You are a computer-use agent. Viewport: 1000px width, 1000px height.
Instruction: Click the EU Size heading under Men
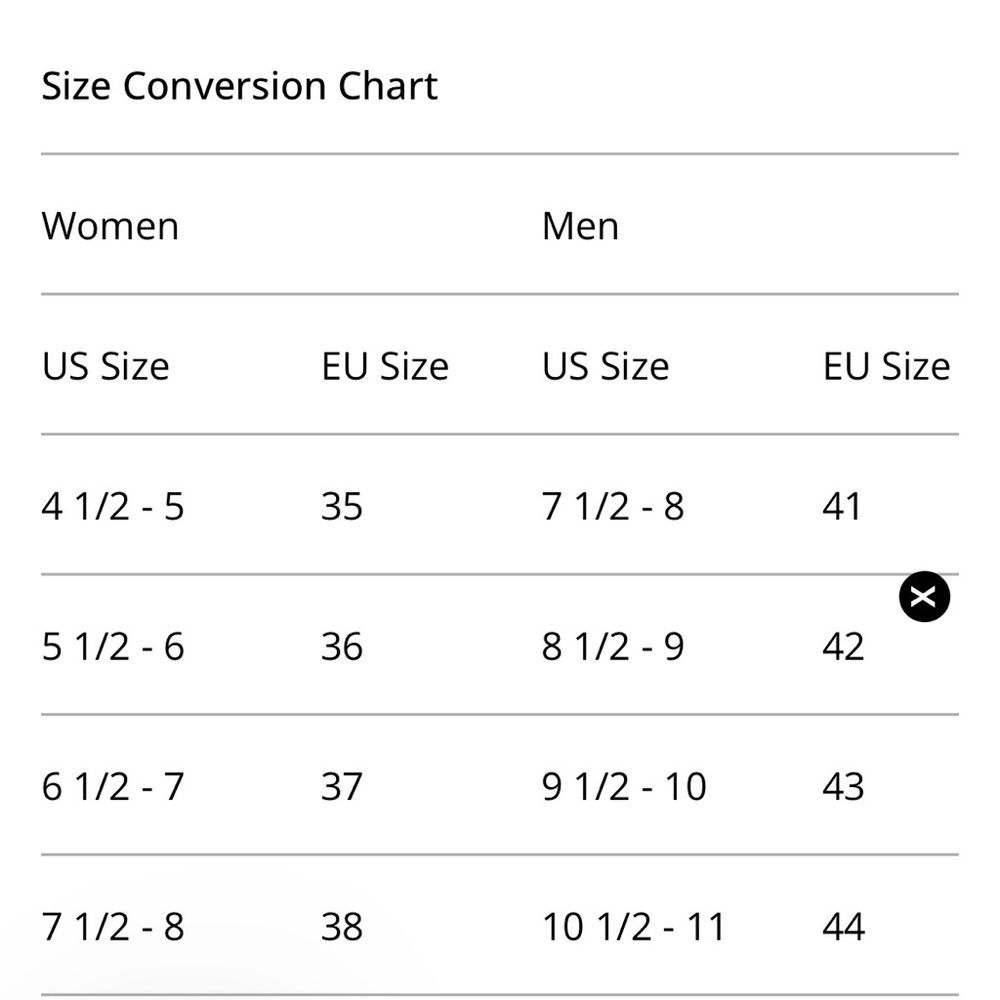pyautogui.click(x=886, y=367)
